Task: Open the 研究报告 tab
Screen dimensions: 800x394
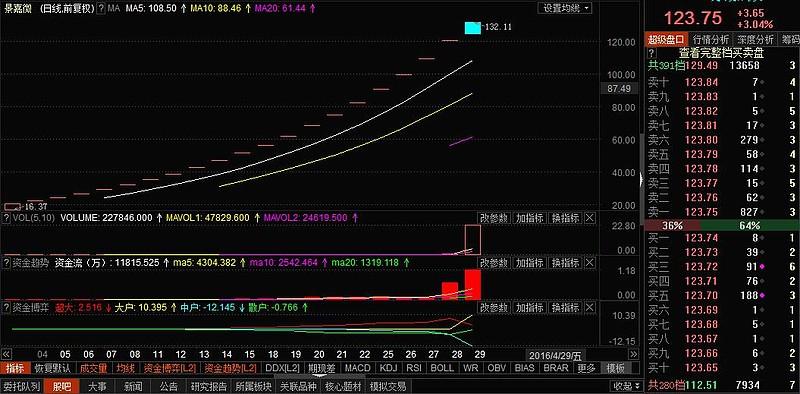Action: (x=209, y=386)
